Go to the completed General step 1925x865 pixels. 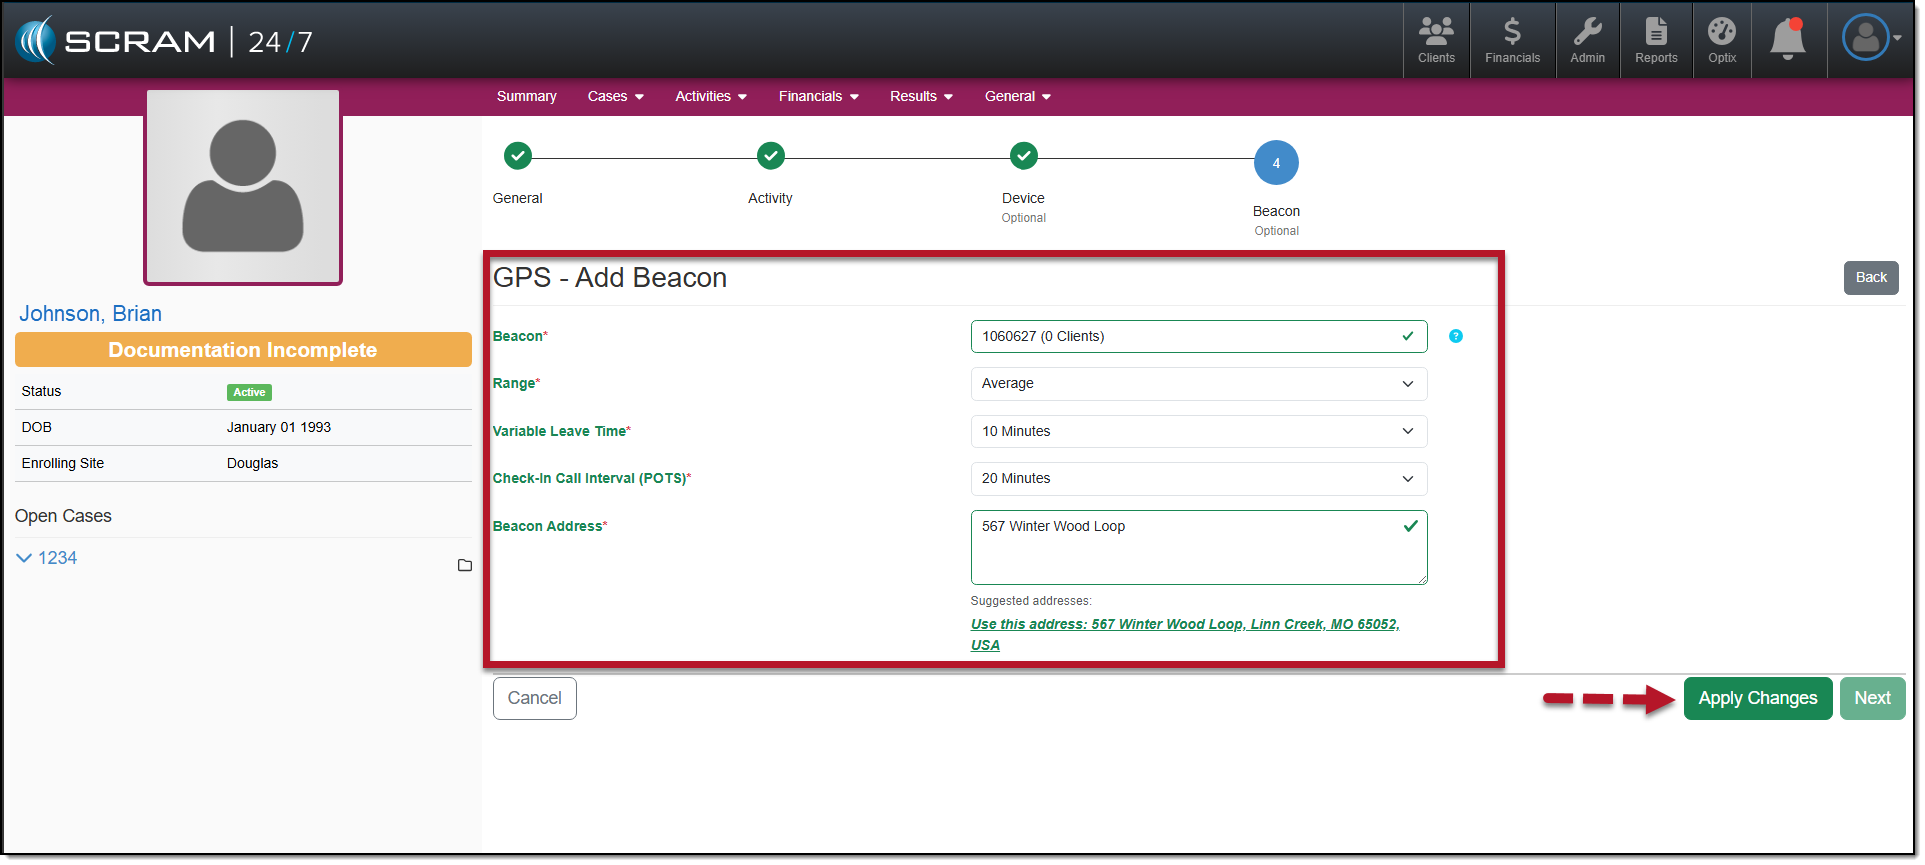(518, 157)
